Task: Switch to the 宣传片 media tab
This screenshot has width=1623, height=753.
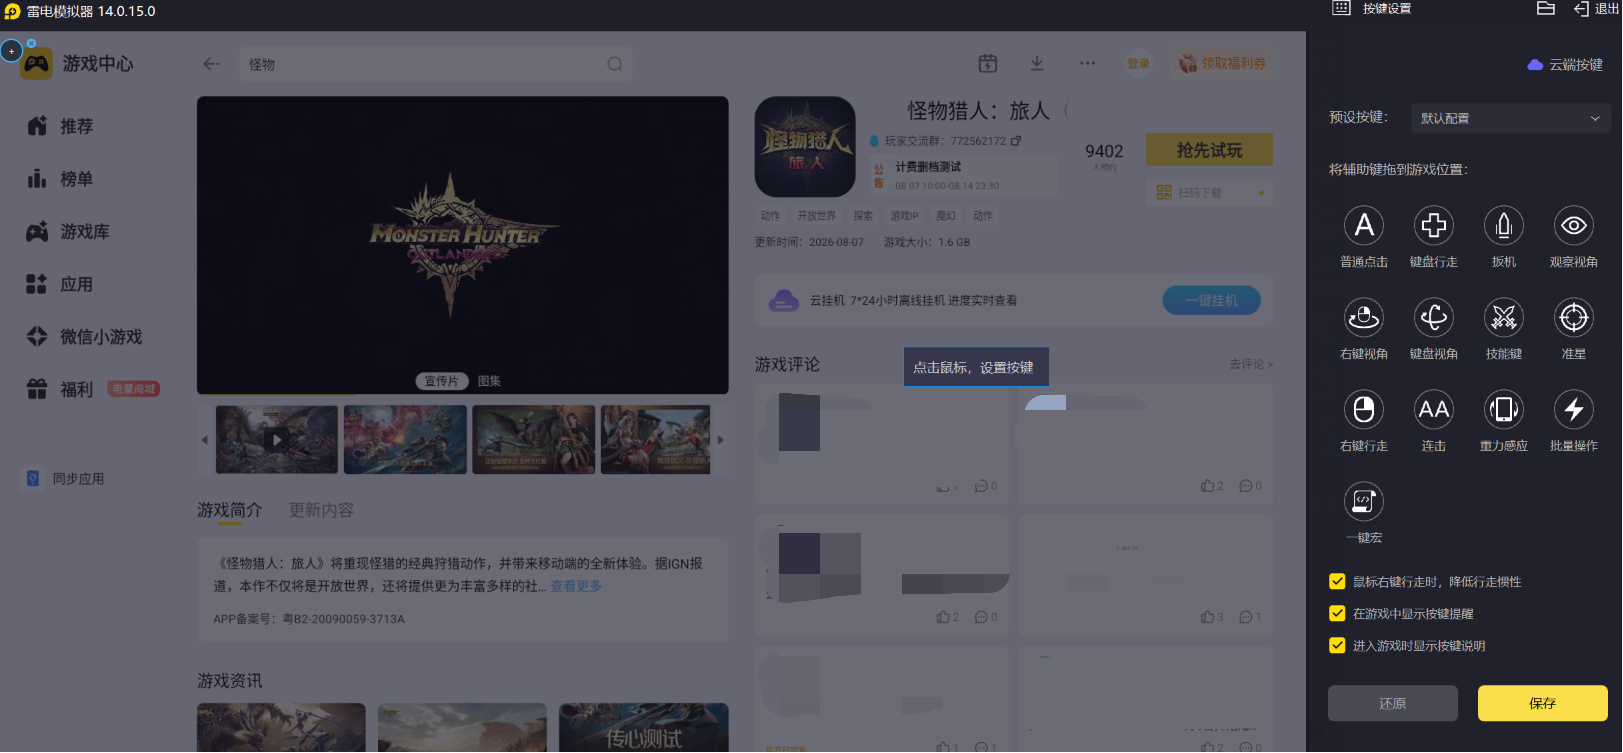Action: pos(441,381)
